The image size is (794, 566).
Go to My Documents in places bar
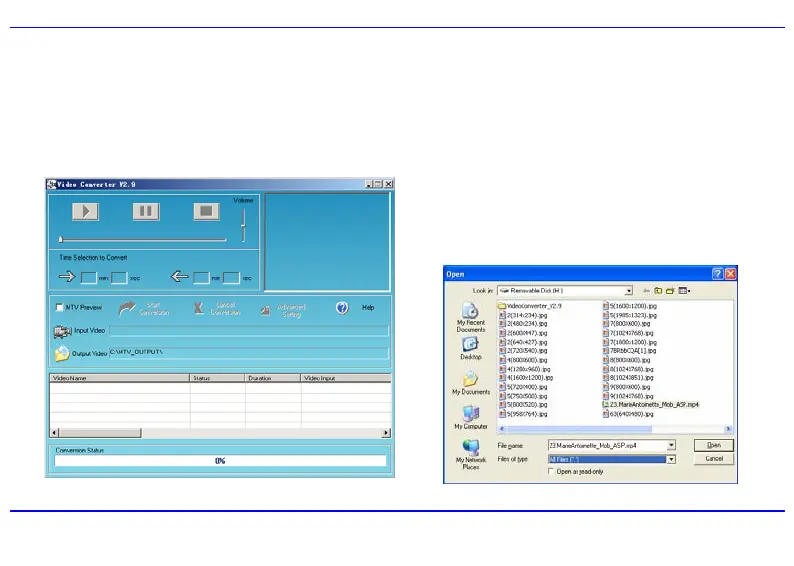(471, 383)
